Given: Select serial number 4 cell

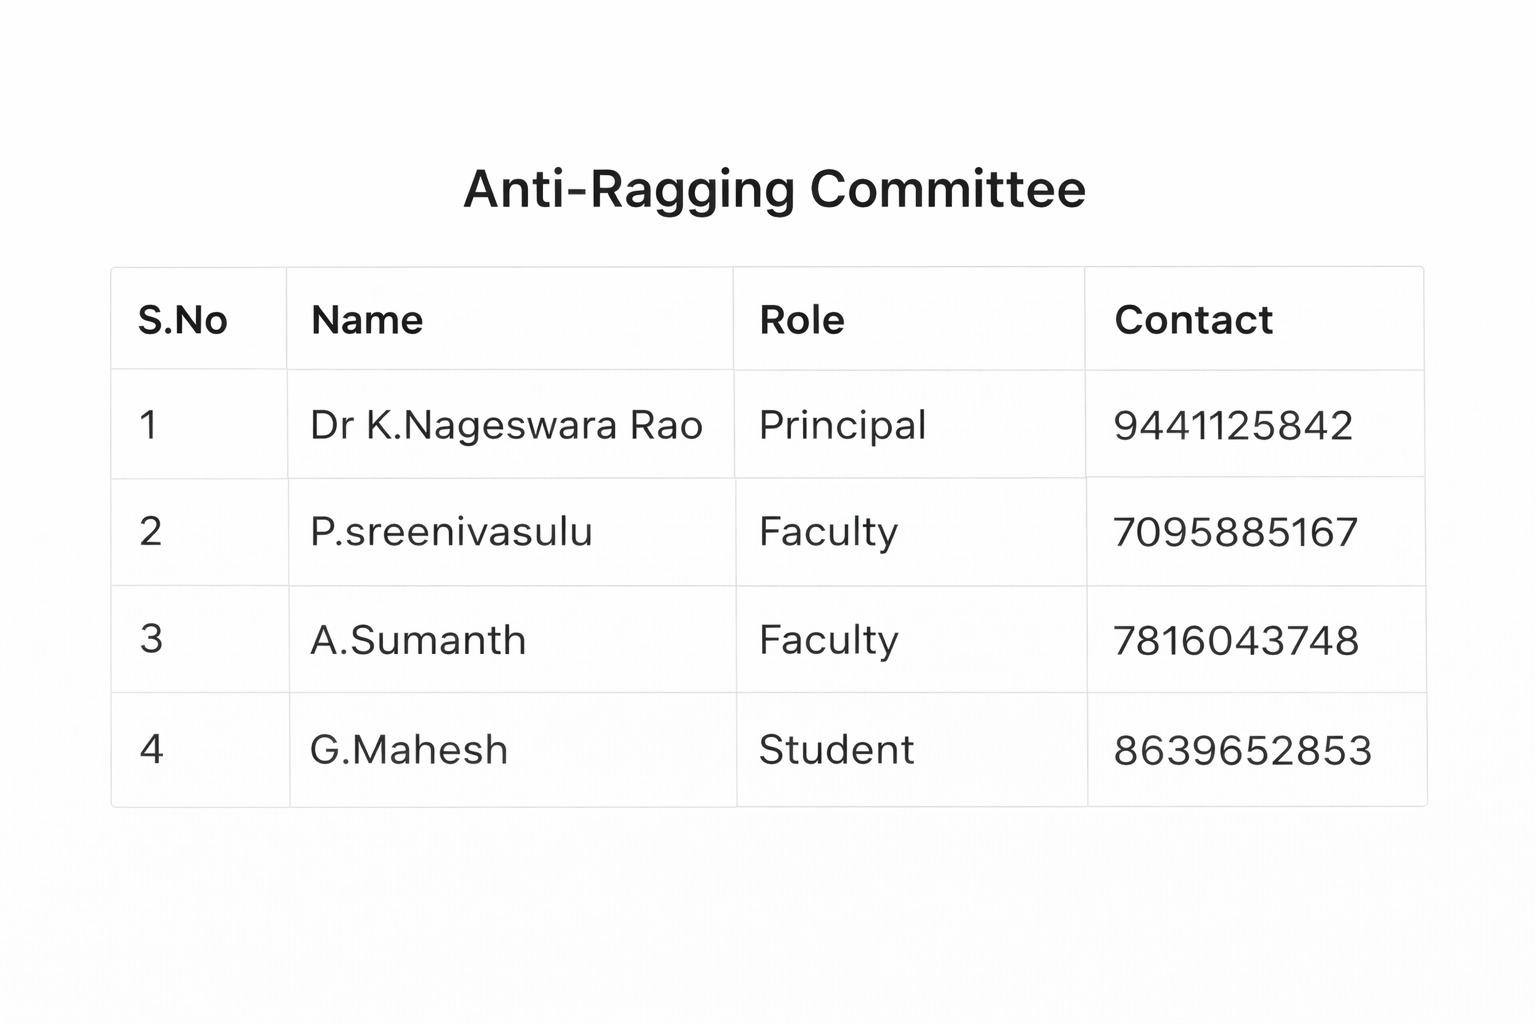Looking at the screenshot, I should click(151, 749).
